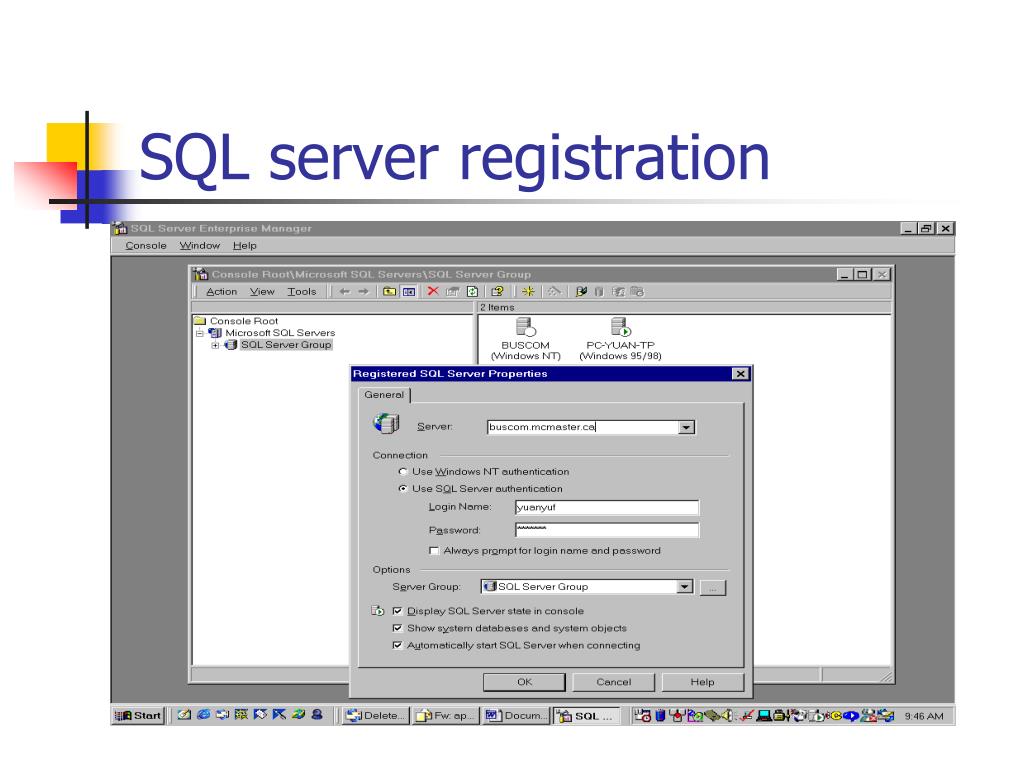Open the Server combo box dropdown arrow

pyautogui.click(x=686, y=427)
